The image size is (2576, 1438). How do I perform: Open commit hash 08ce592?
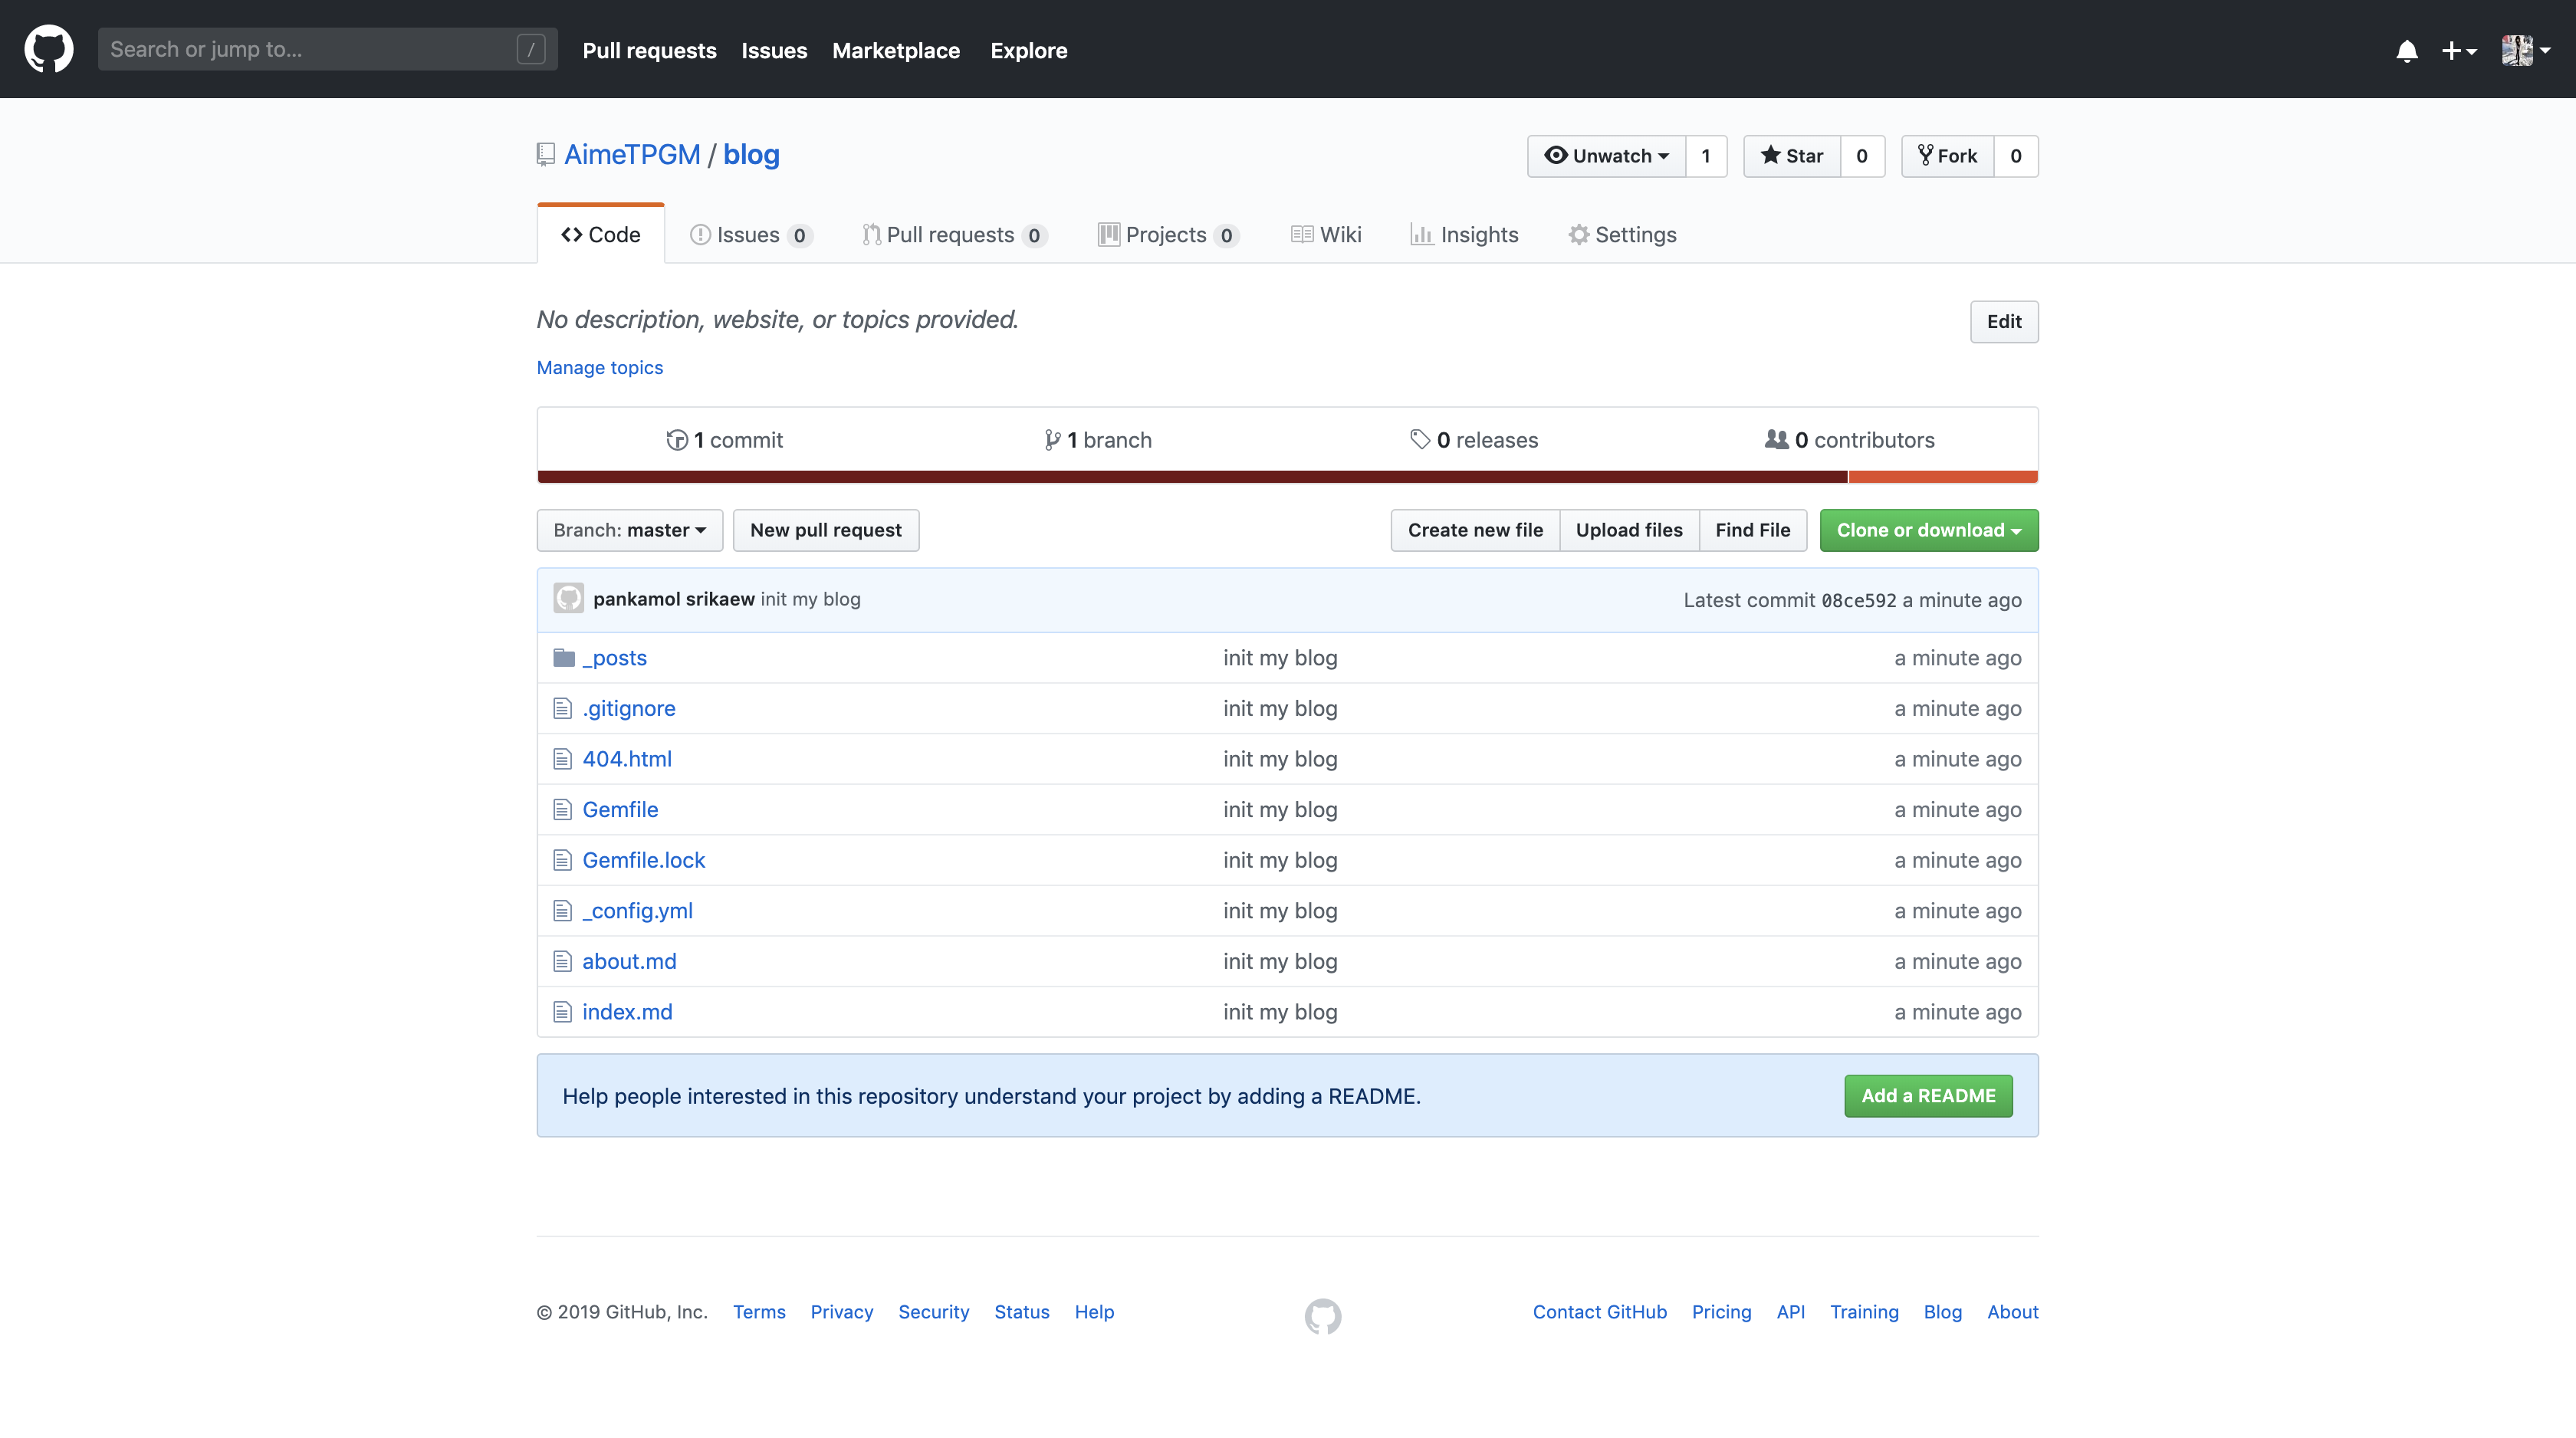pyautogui.click(x=1858, y=601)
